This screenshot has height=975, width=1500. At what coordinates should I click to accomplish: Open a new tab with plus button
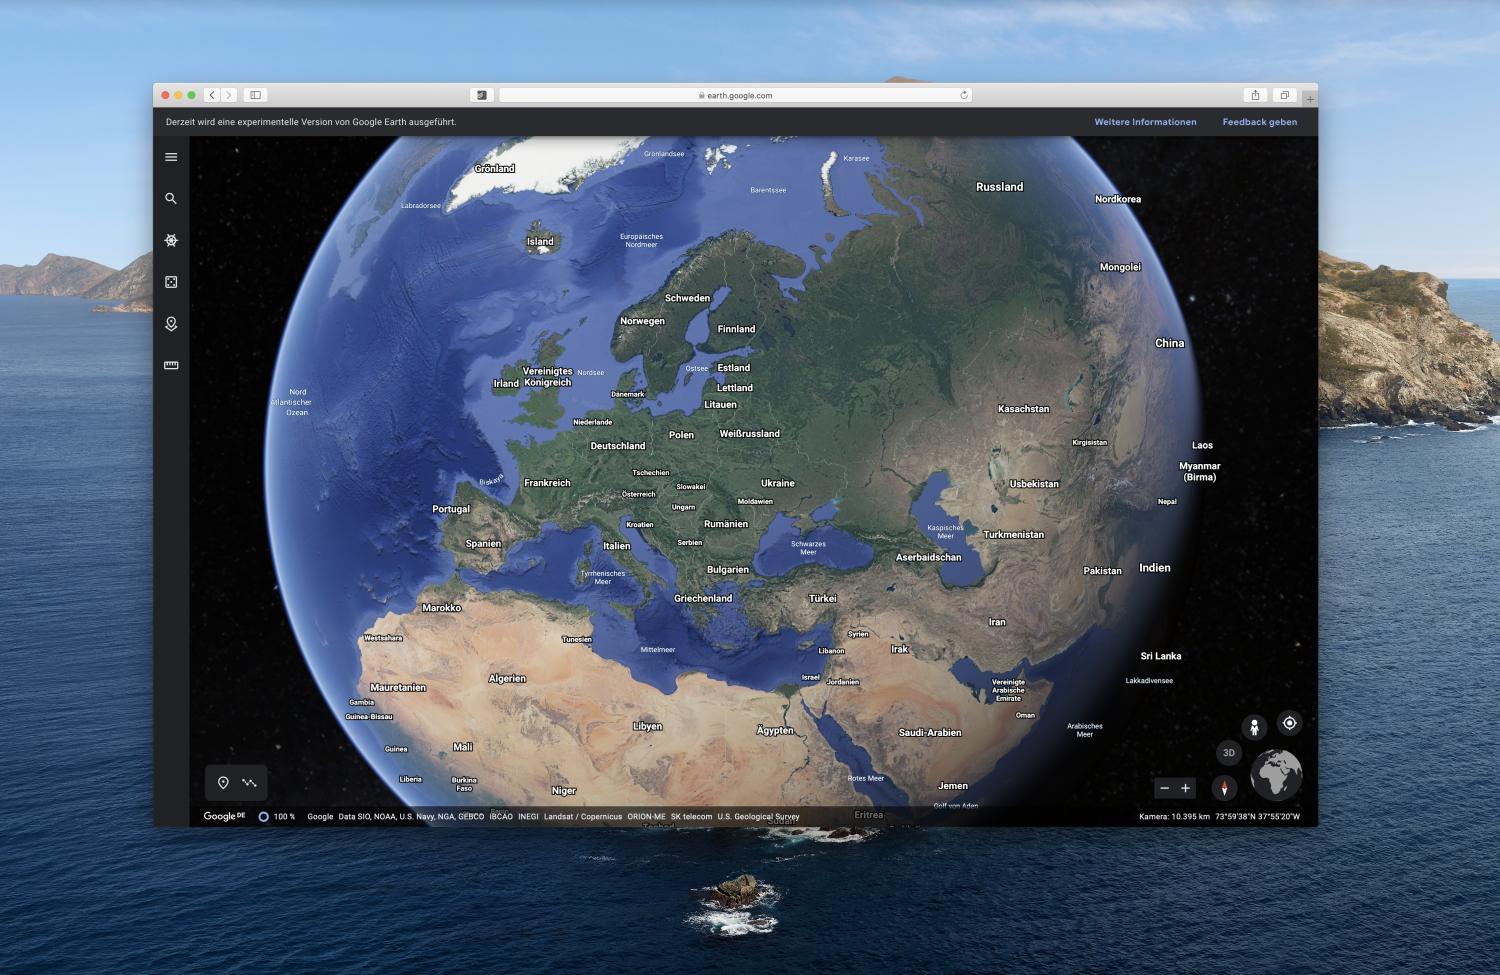(1310, 99)
